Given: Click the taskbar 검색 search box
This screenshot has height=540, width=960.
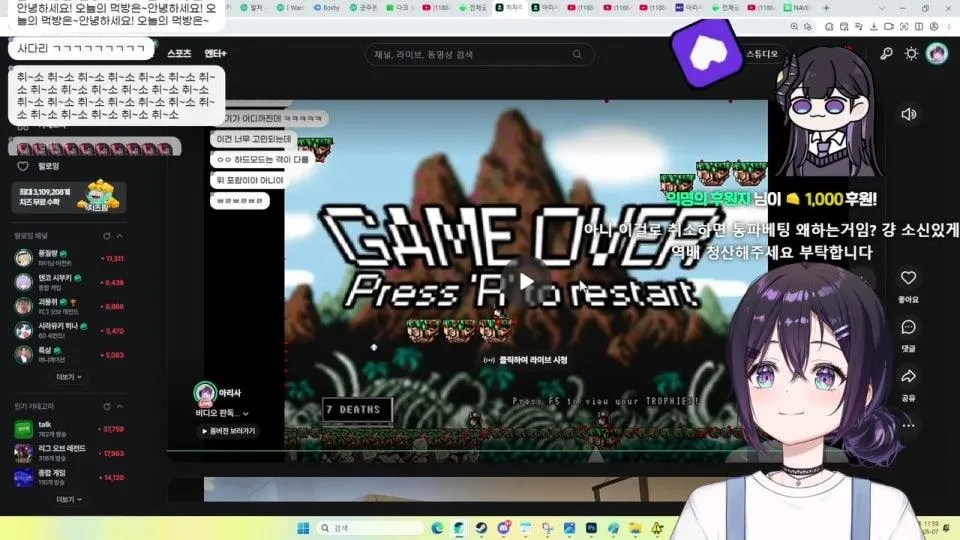Looking at the screenshot, I should (370, 528).
